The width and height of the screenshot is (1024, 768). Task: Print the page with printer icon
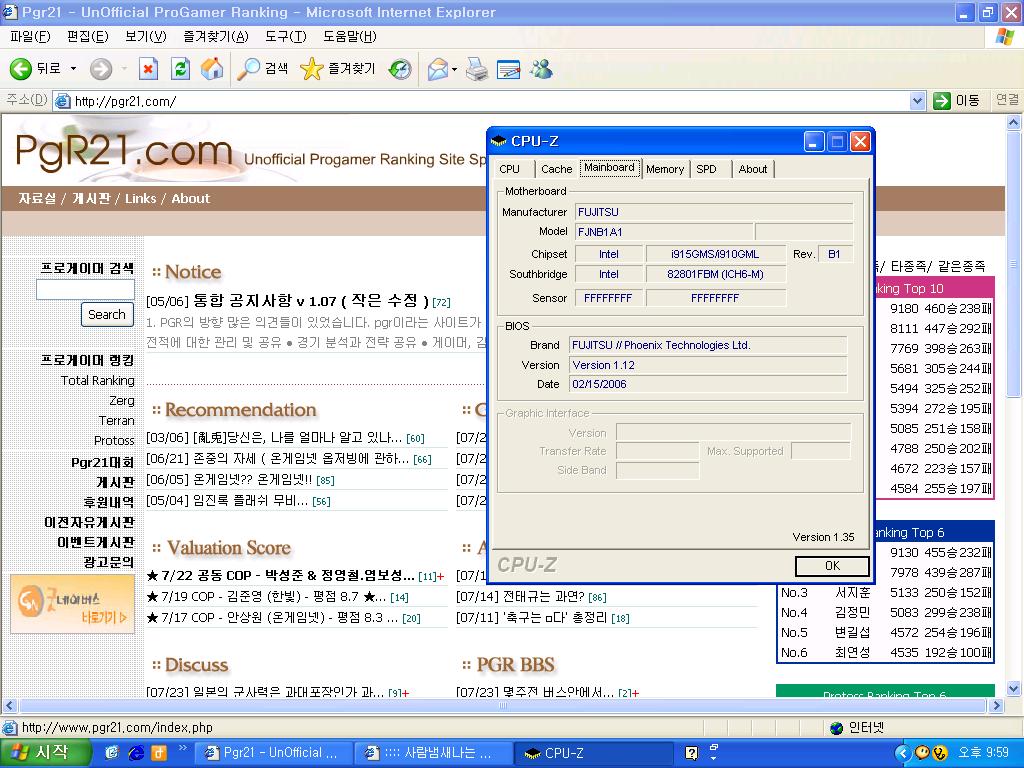[x=477, y=69]
